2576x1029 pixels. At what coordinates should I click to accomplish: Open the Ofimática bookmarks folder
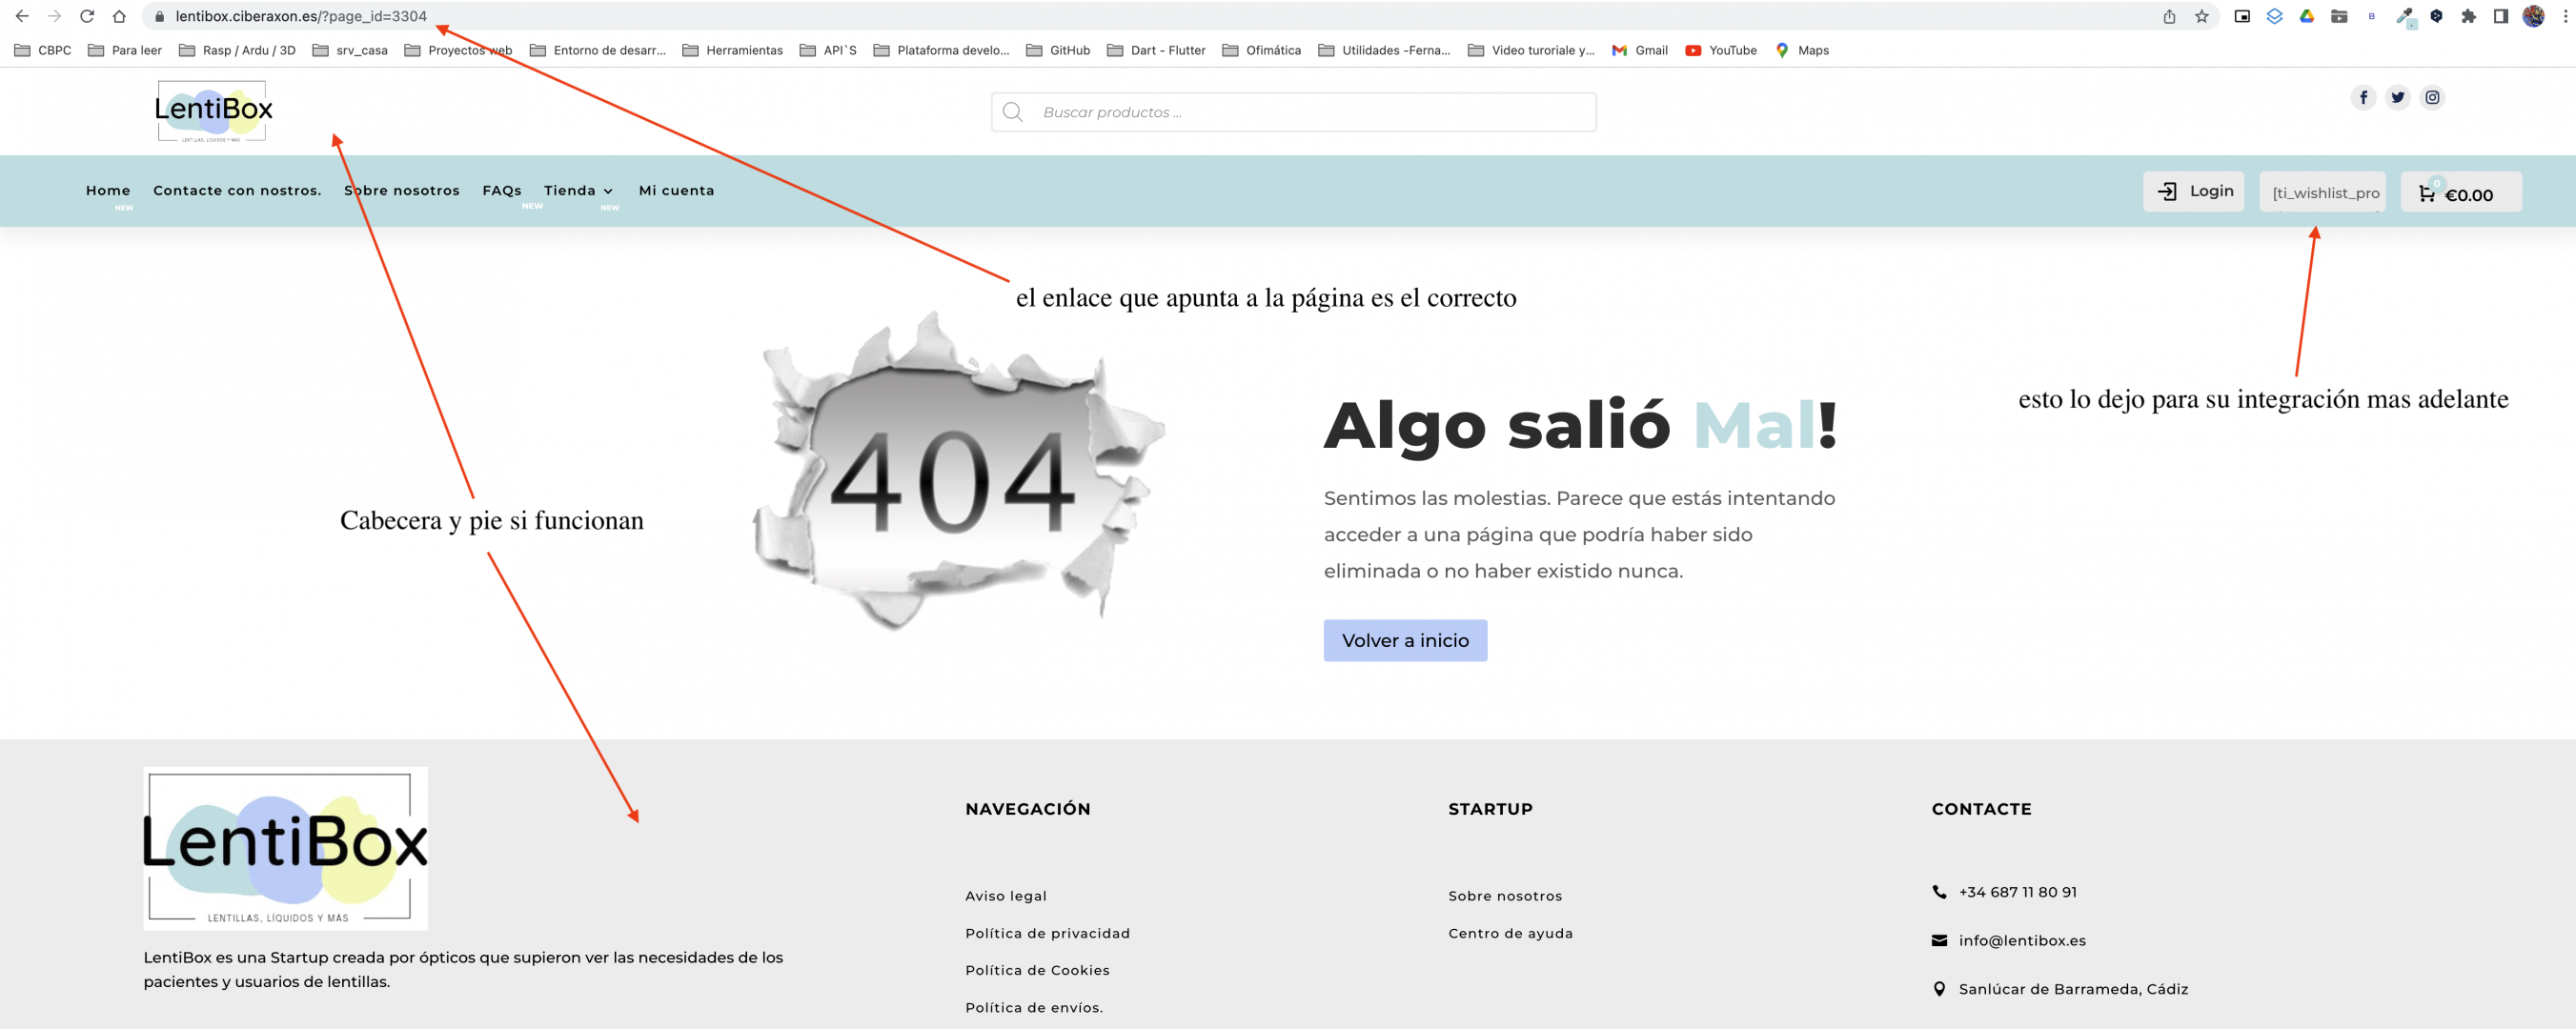click(x=1261, y=50)
